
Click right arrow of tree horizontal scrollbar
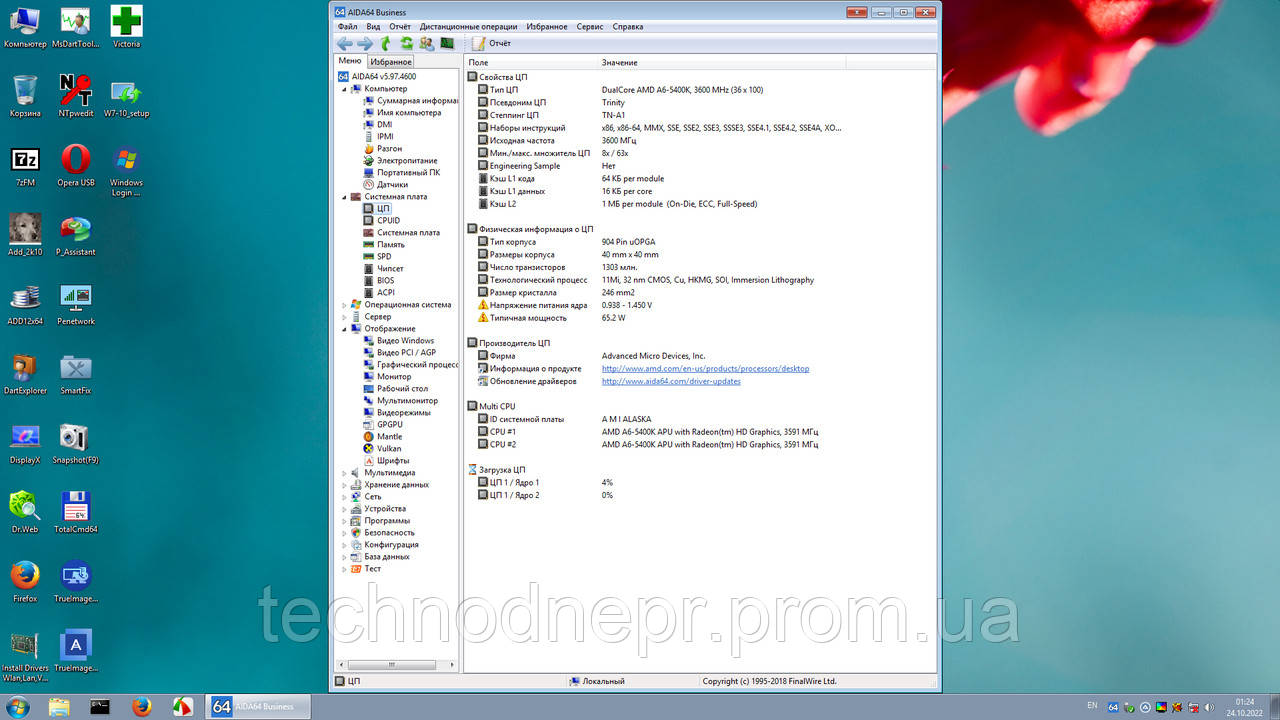tap(454, 664)
